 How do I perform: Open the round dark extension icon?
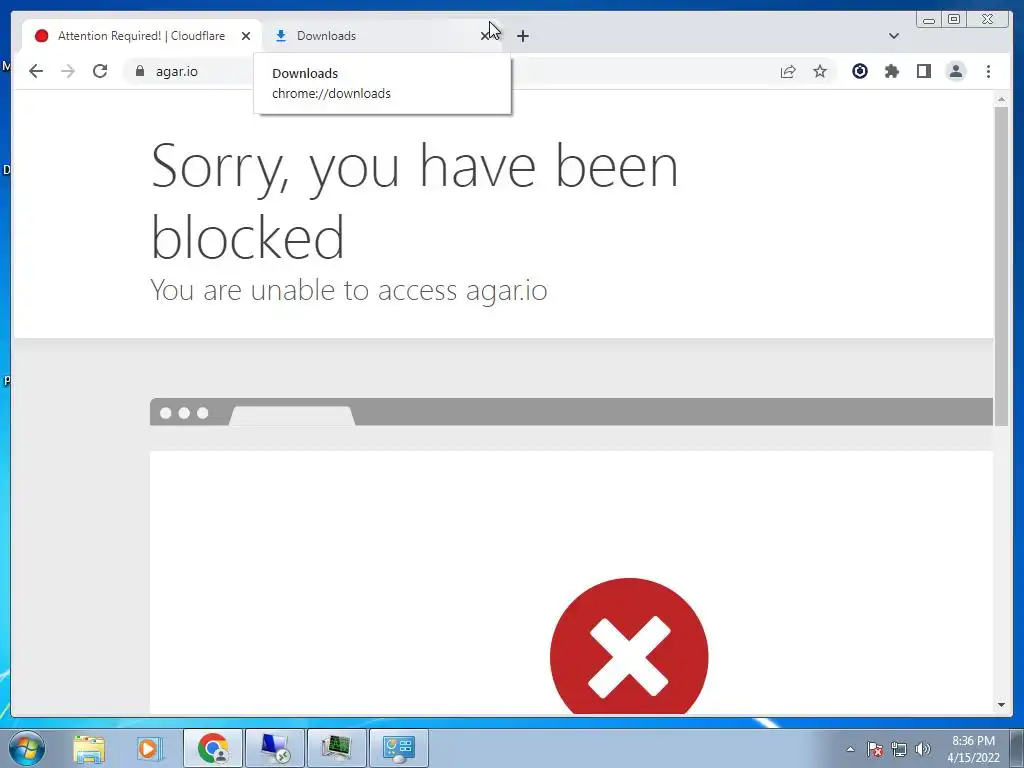point(860,71)
